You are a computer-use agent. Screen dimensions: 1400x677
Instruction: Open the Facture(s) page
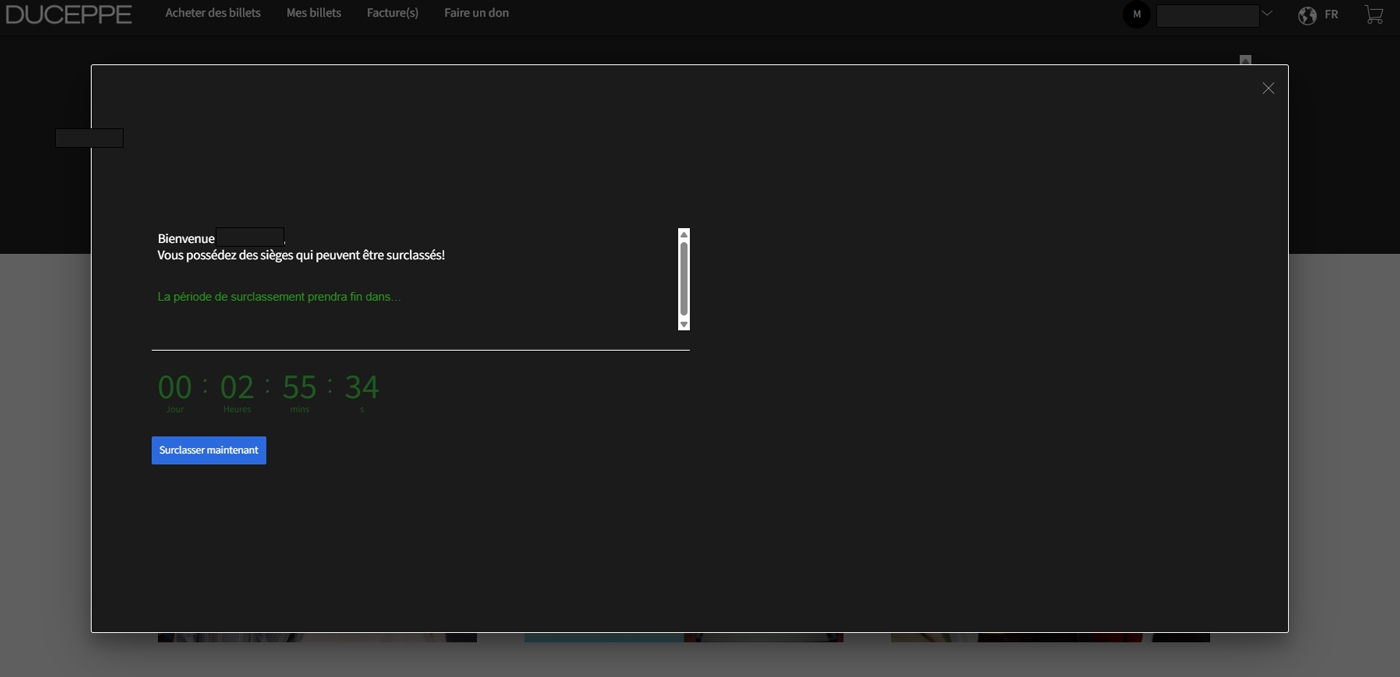pyautogui.click(x=392, y=13)
